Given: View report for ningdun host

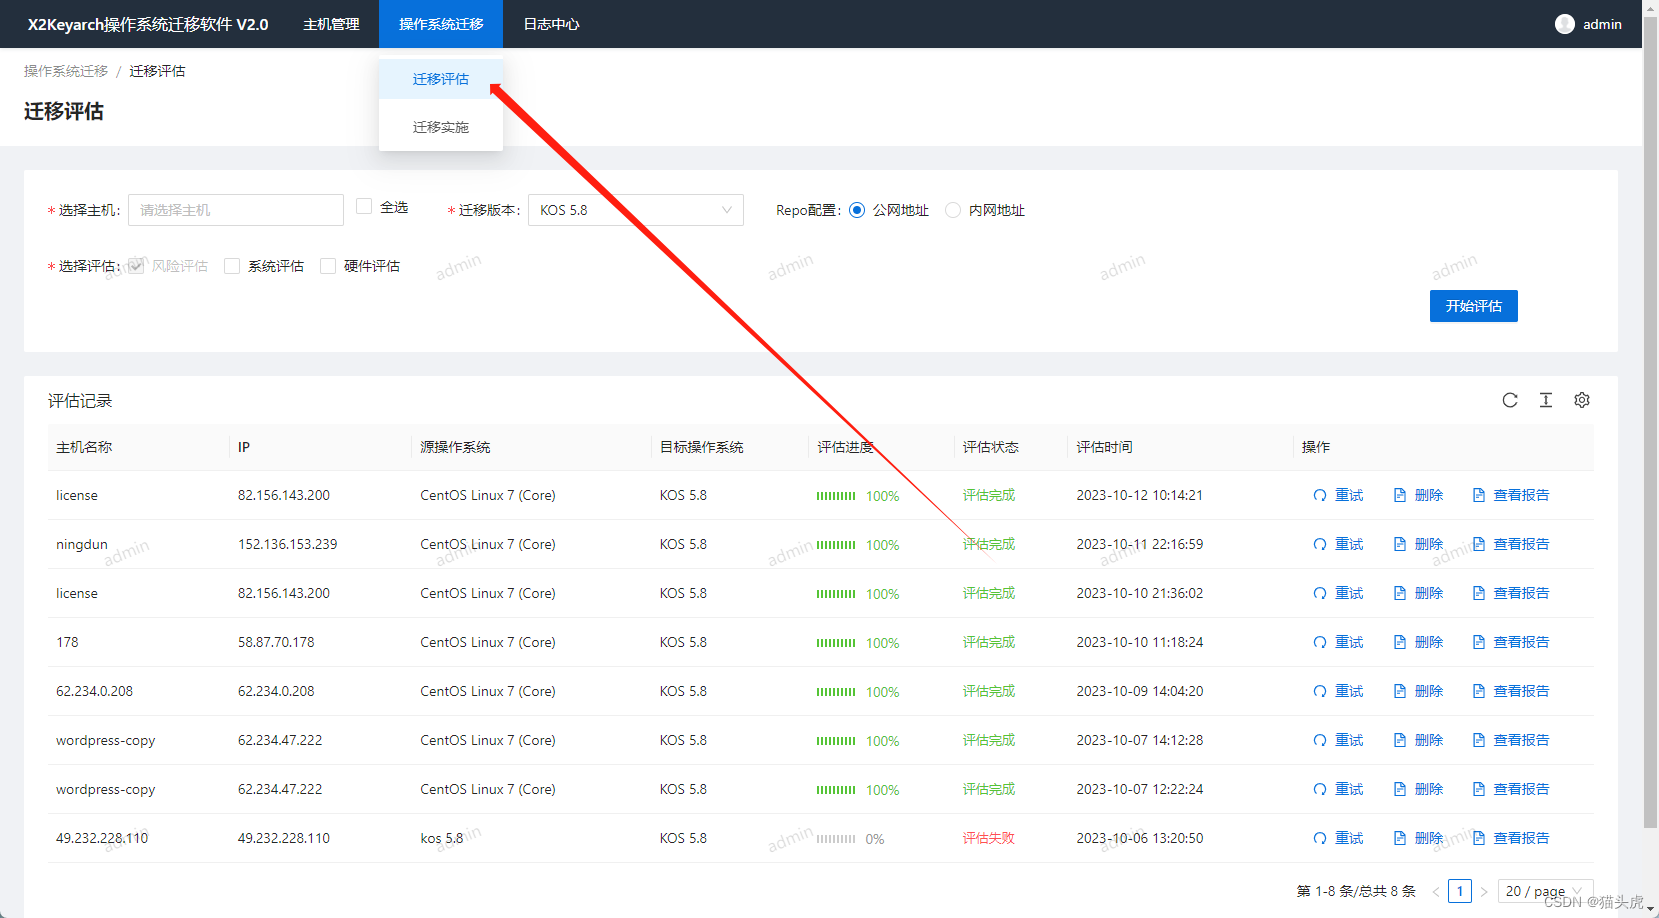Looking at the screenshot, I should click(x=1510, y=544).
